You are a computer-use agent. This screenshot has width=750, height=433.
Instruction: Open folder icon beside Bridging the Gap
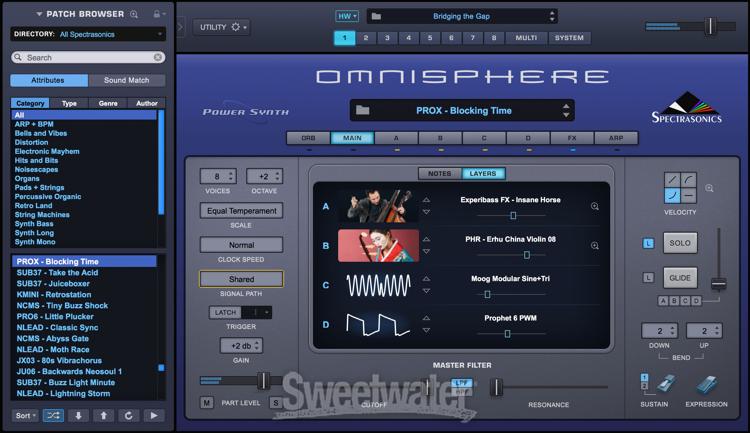tap(376, 16)
